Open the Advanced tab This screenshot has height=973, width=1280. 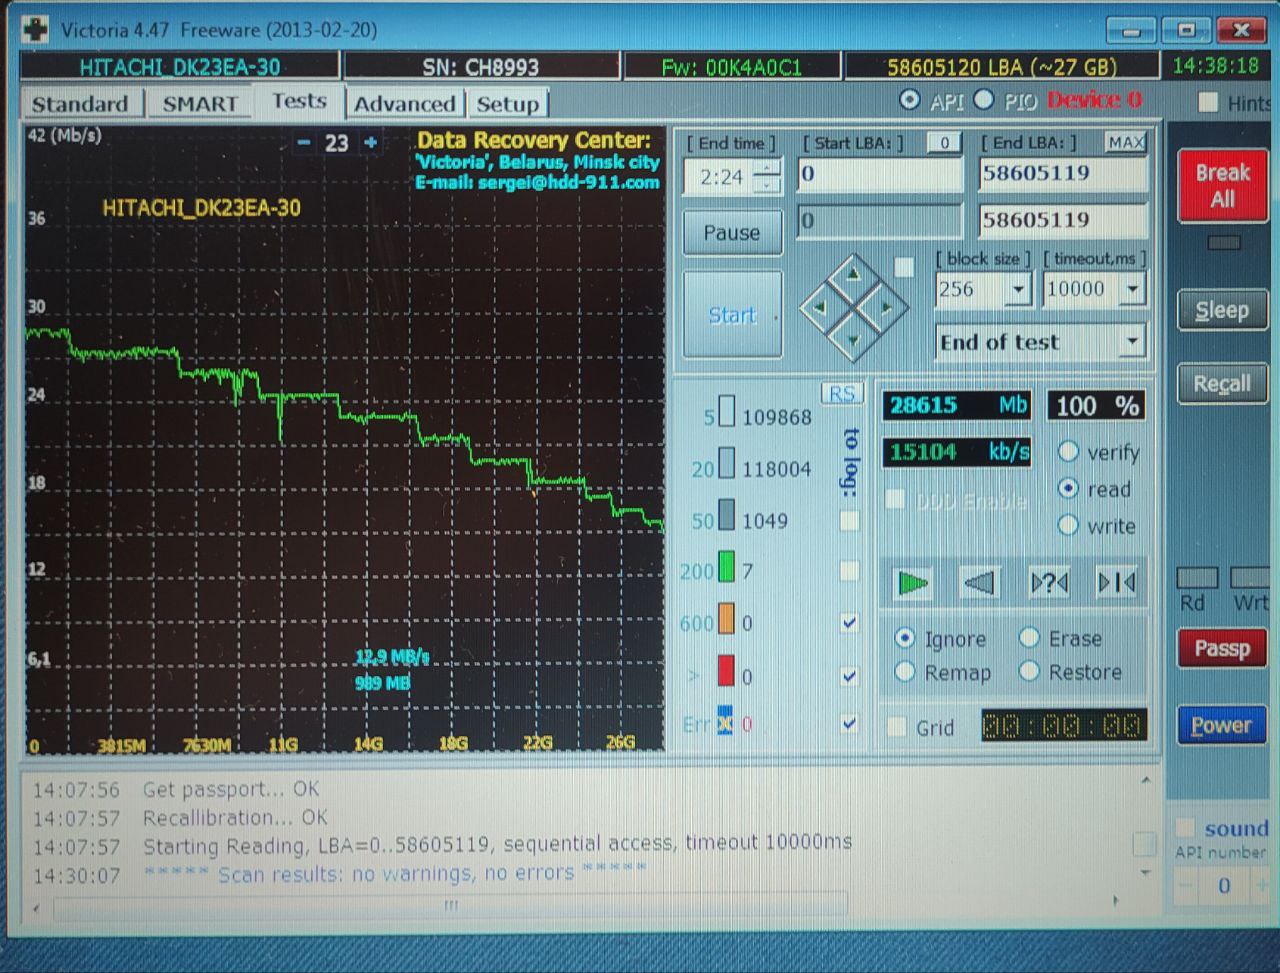point(405,103)
